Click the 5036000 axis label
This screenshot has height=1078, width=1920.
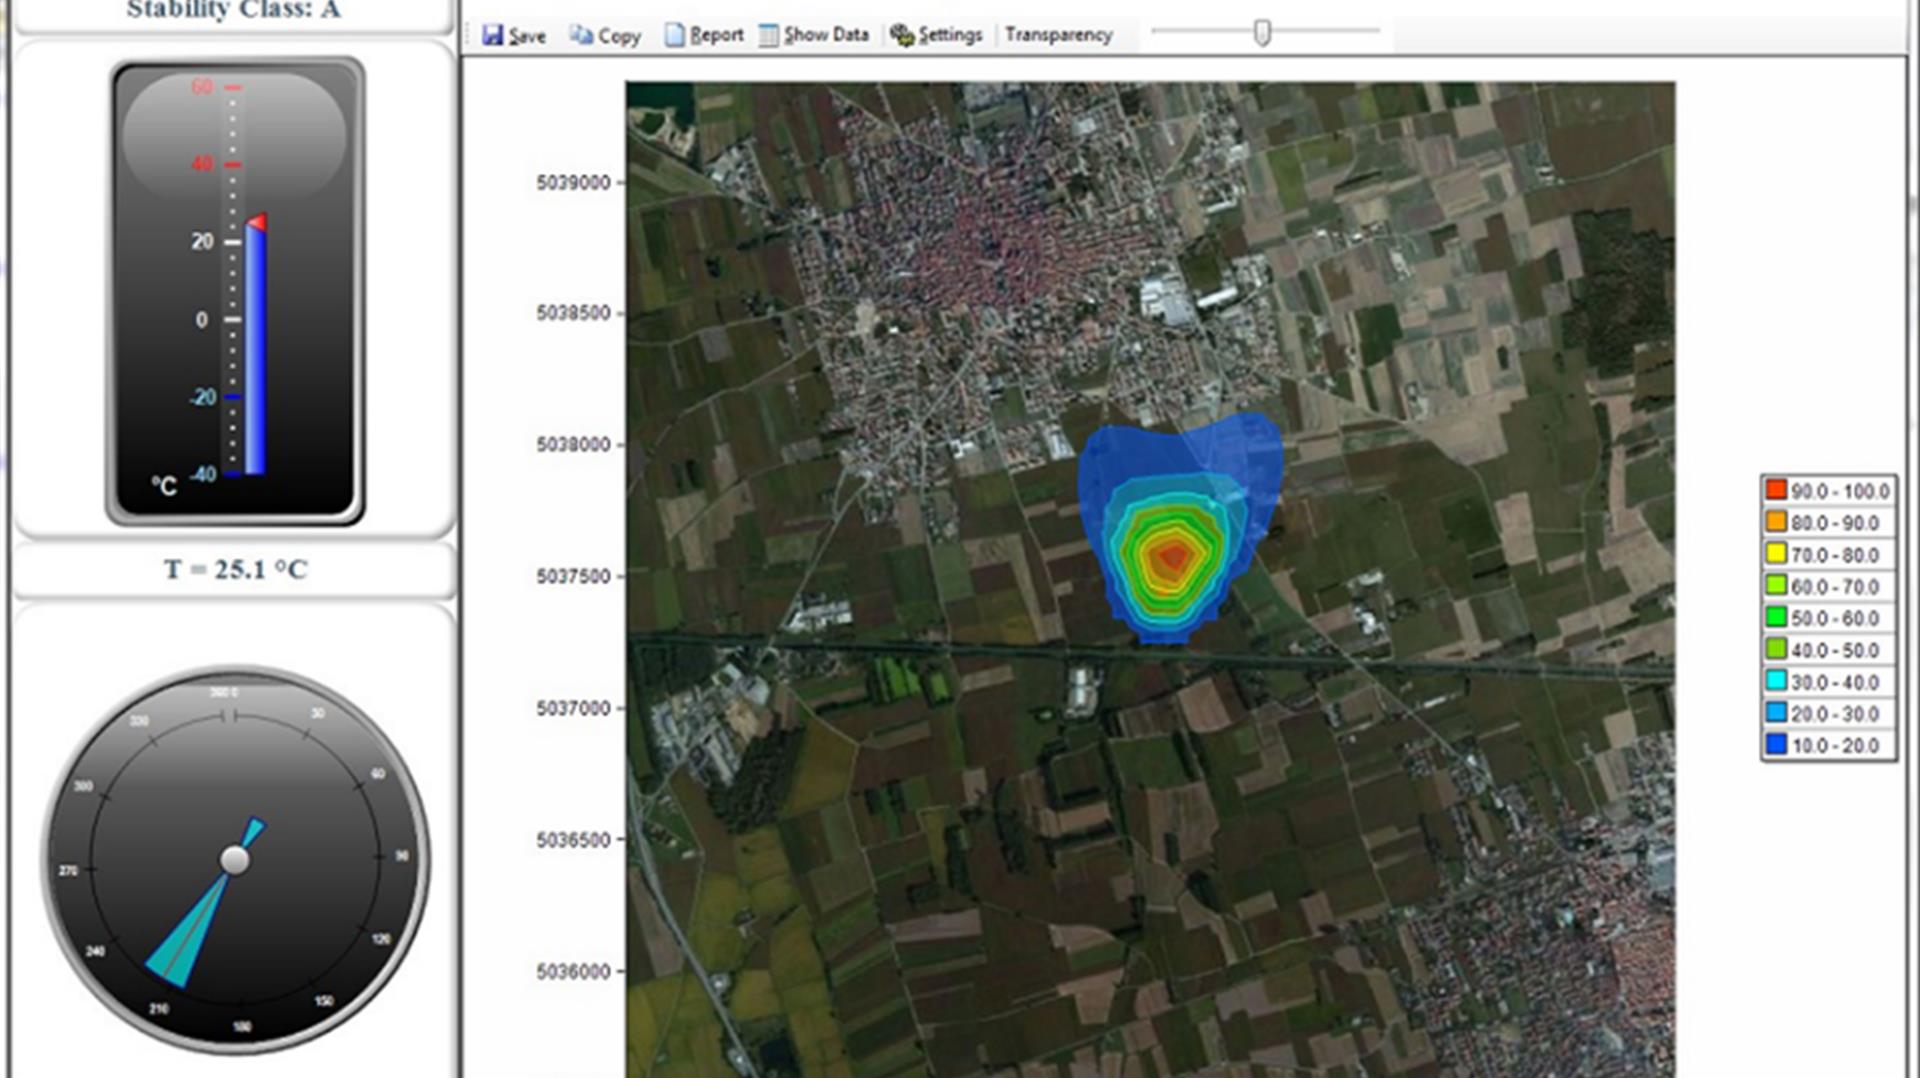tap(573, 972)
